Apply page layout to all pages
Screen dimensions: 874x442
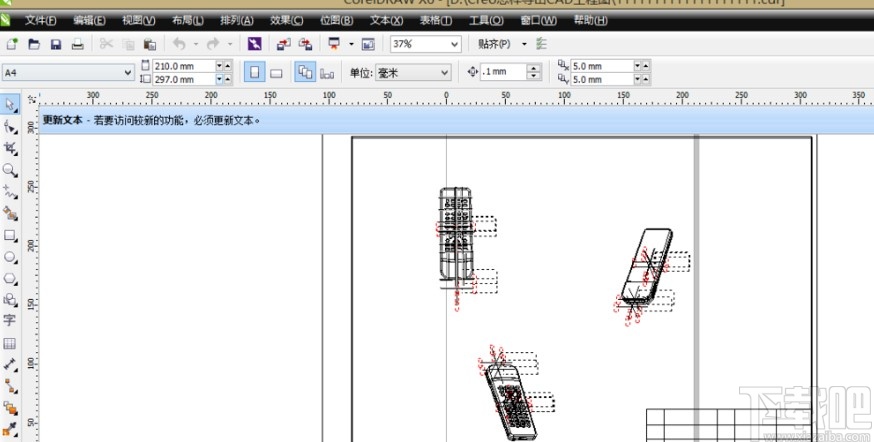(305, 72)
